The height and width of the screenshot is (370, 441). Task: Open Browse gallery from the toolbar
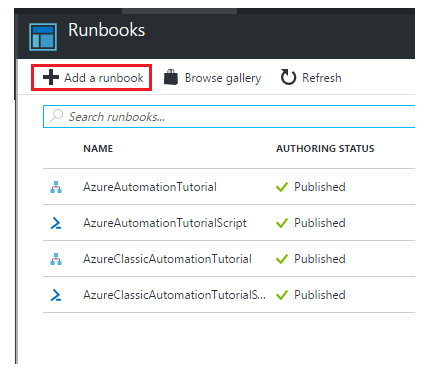pos(212,78)
